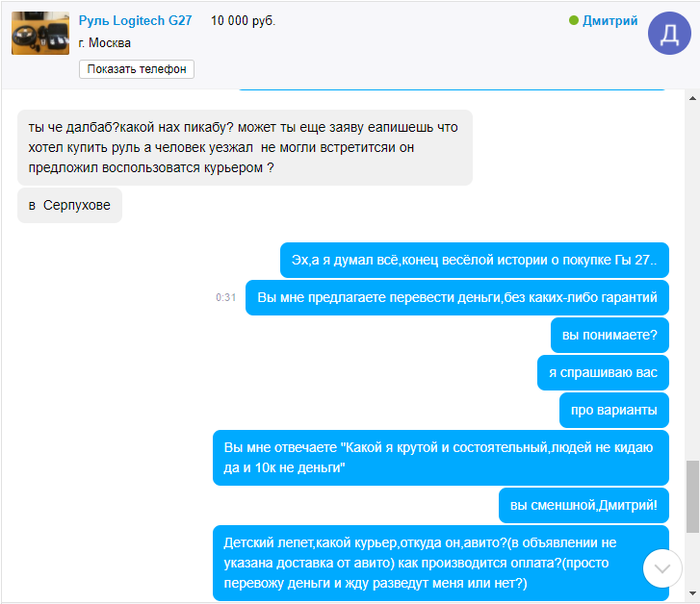This screenshot has height=604, width=700.
Task: Click the message 'про варианты'
Action: click(614, 410)
